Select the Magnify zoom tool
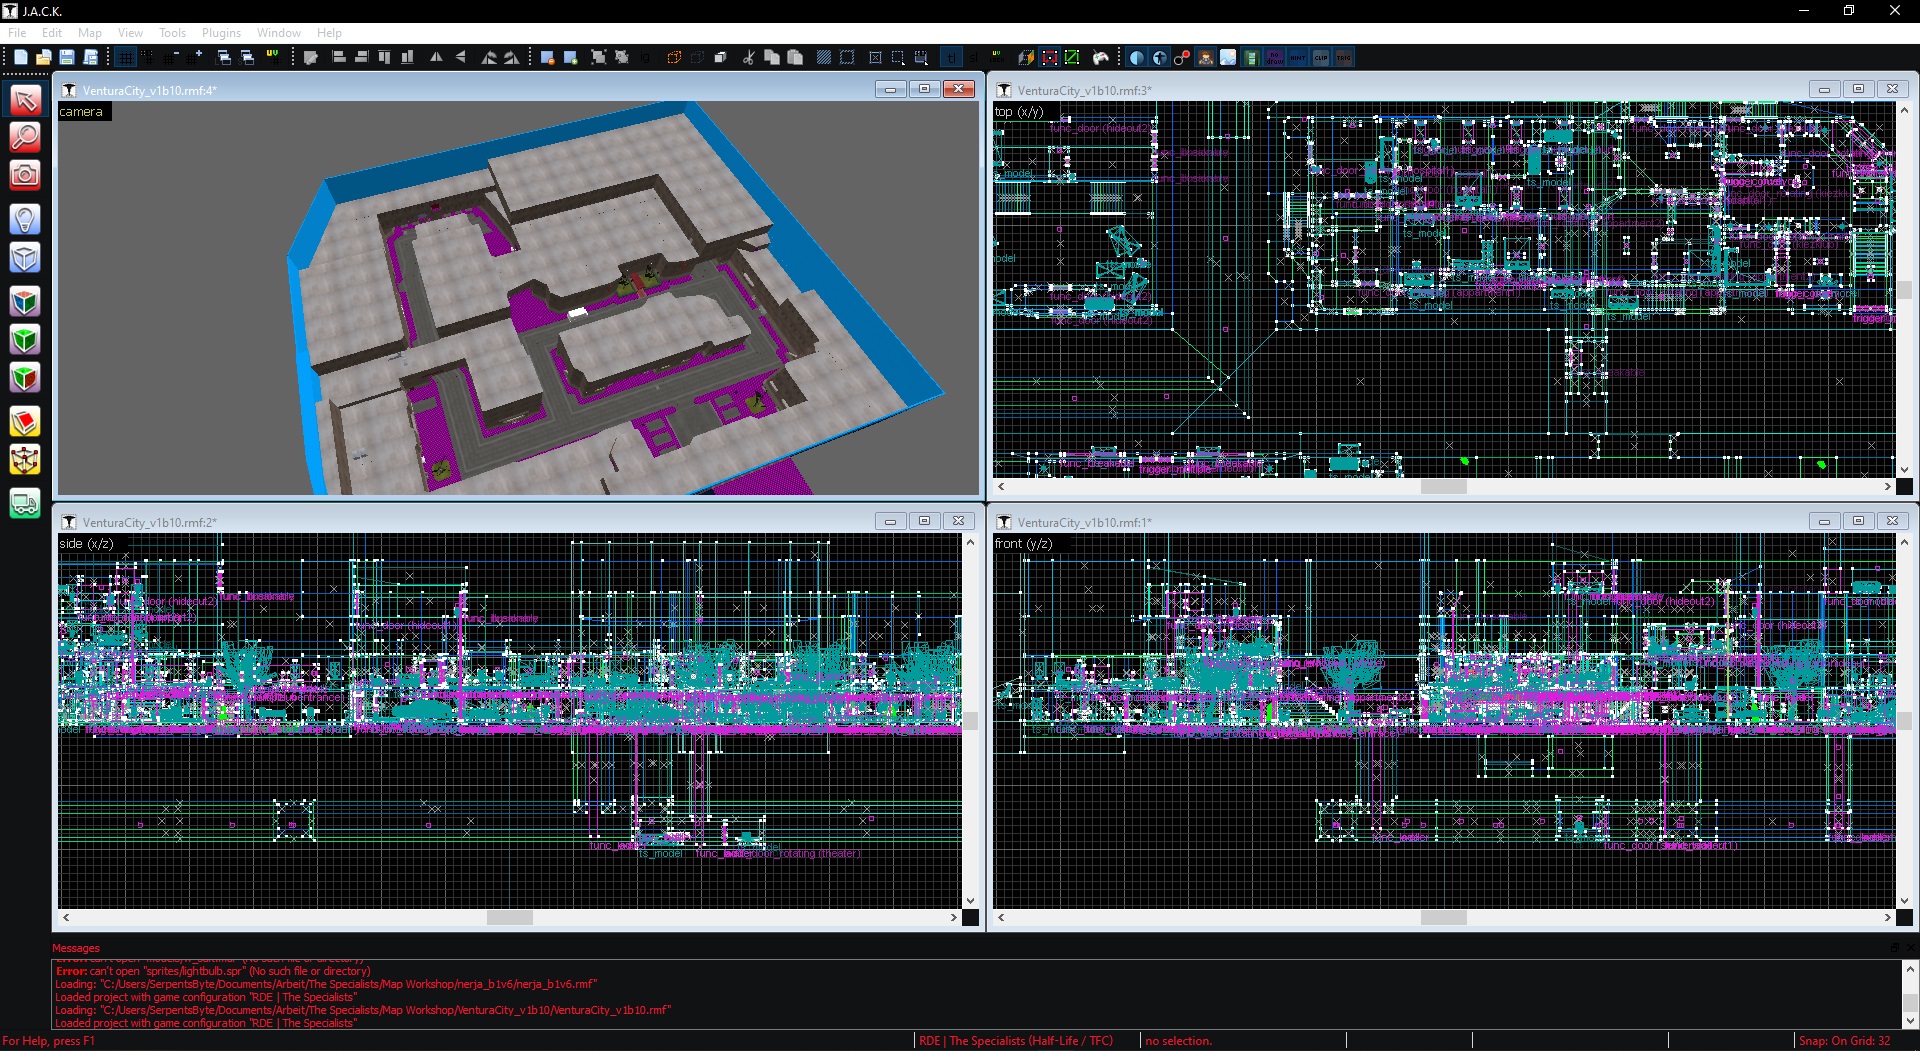This screenshot has width=1920, height=1051. pyautogui.click(x=25, y=137)
